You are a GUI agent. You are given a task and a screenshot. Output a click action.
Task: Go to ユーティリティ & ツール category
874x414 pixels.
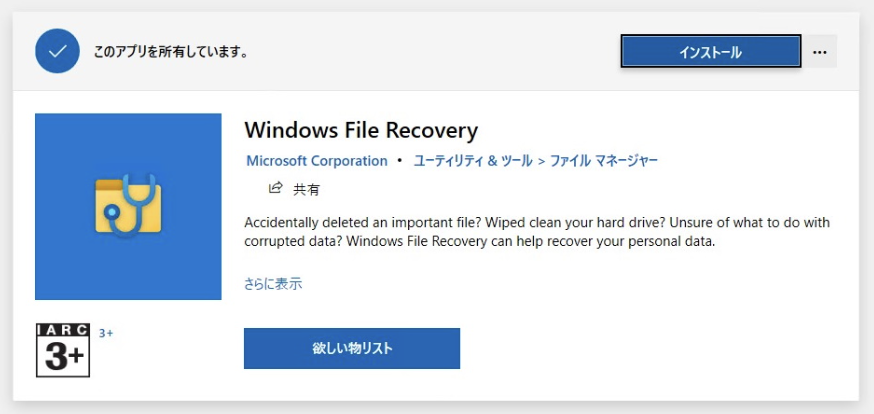(x=471, y=160)
